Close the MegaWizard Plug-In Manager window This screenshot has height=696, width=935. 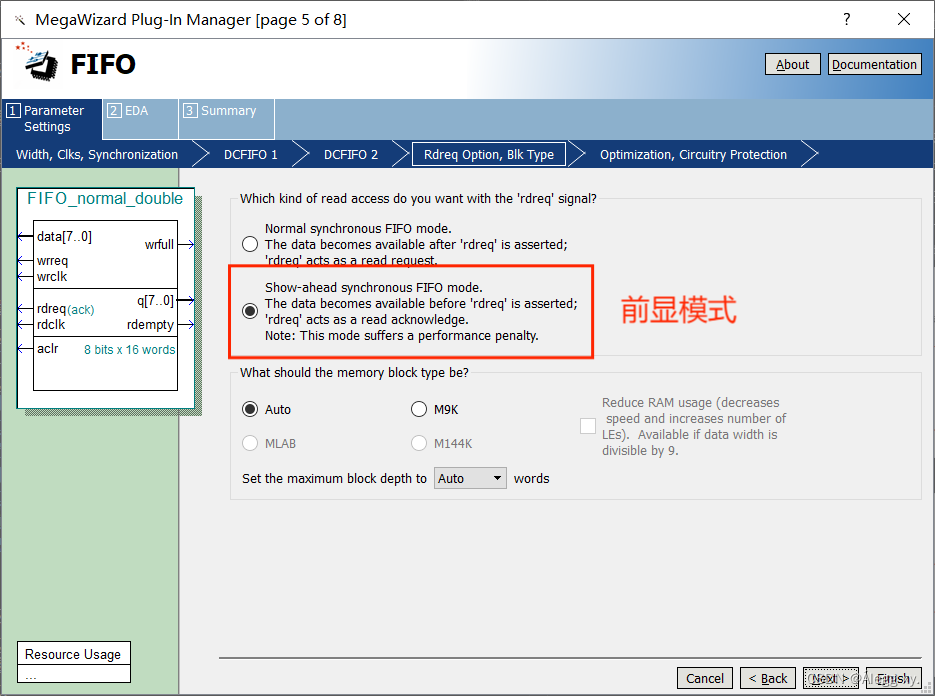(x=904, y=19)
